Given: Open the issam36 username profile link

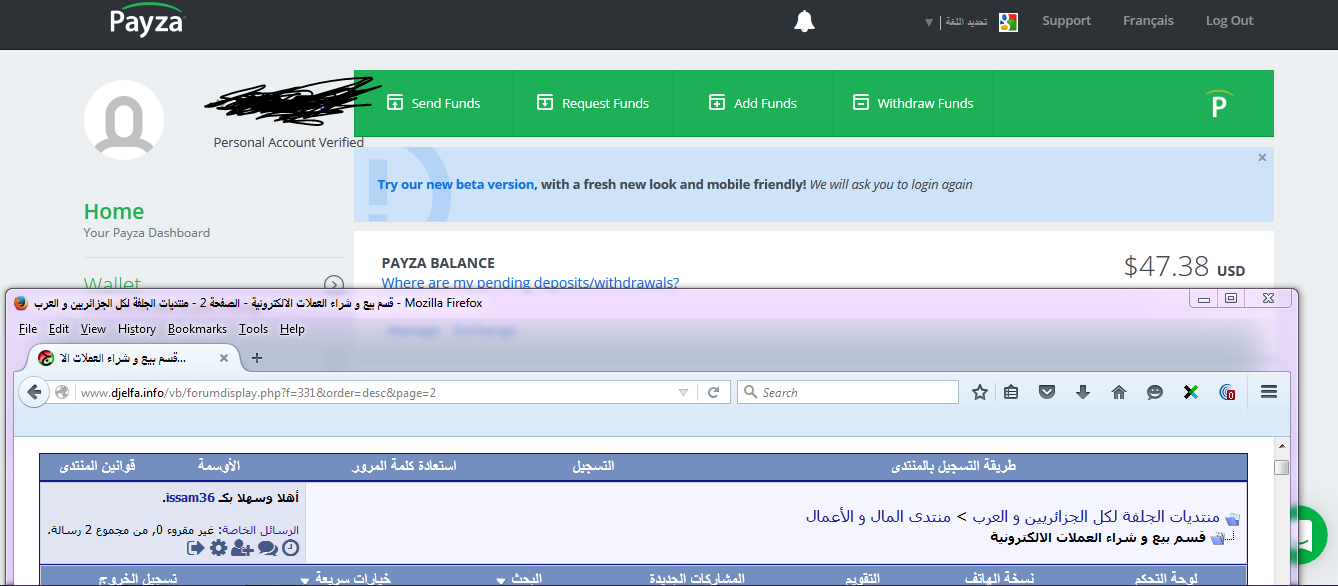Looking at the screenshot, I should pos(190,497).
